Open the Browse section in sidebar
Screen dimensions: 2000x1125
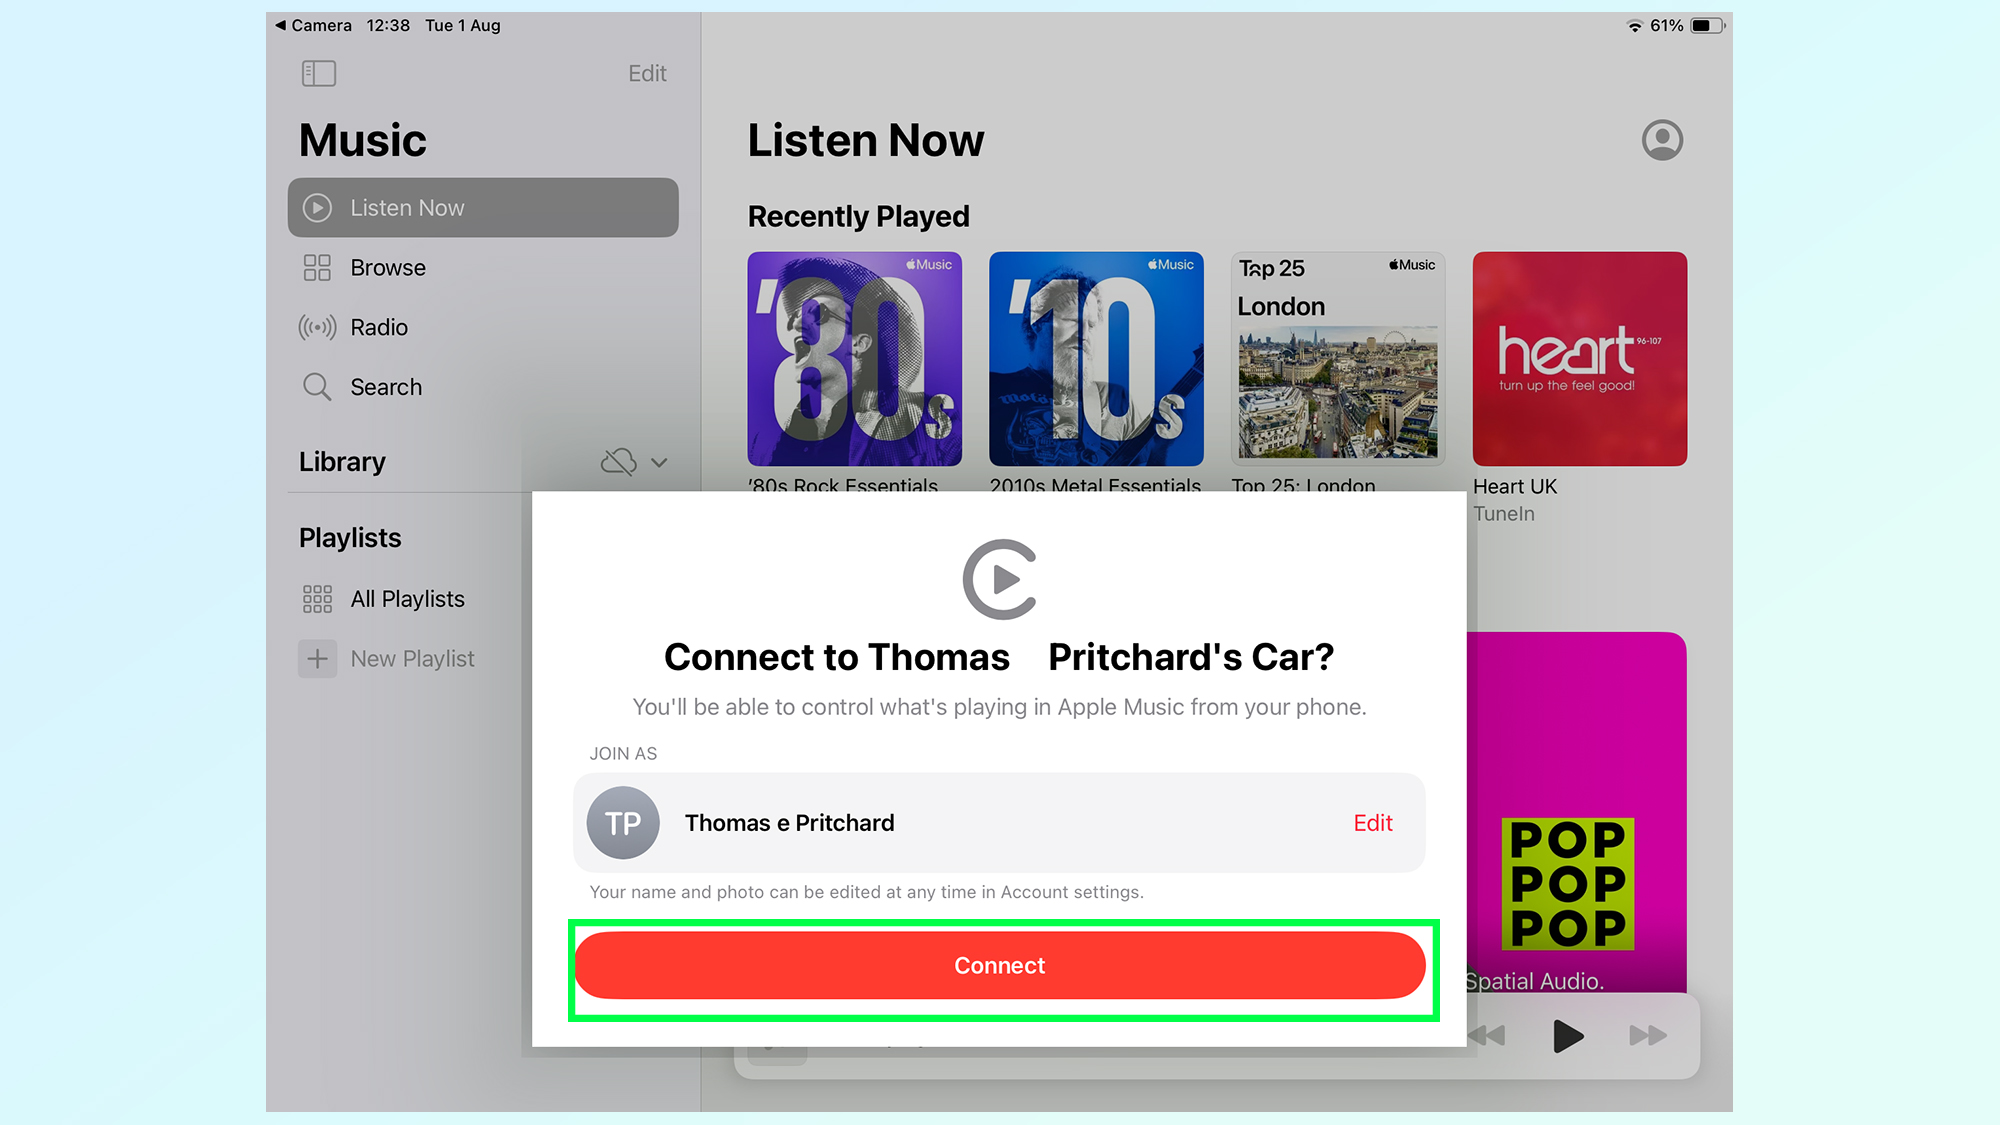(387, 266)
